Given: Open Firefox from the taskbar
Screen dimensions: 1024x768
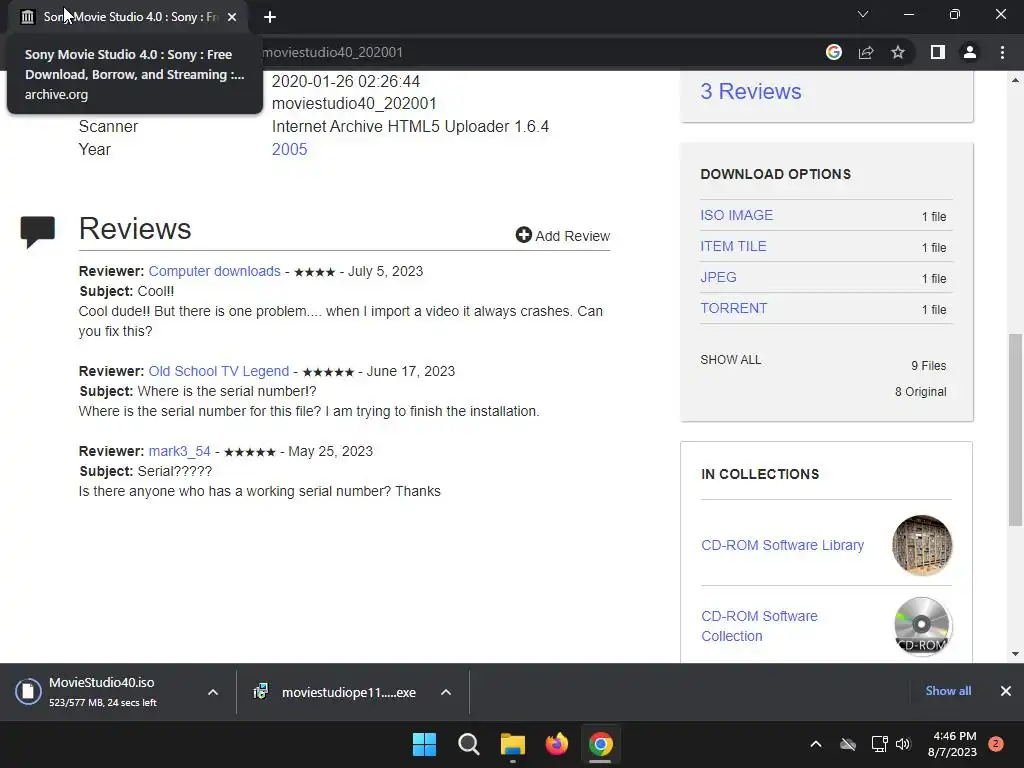Looking at the screenshot, I should (556, 744).
